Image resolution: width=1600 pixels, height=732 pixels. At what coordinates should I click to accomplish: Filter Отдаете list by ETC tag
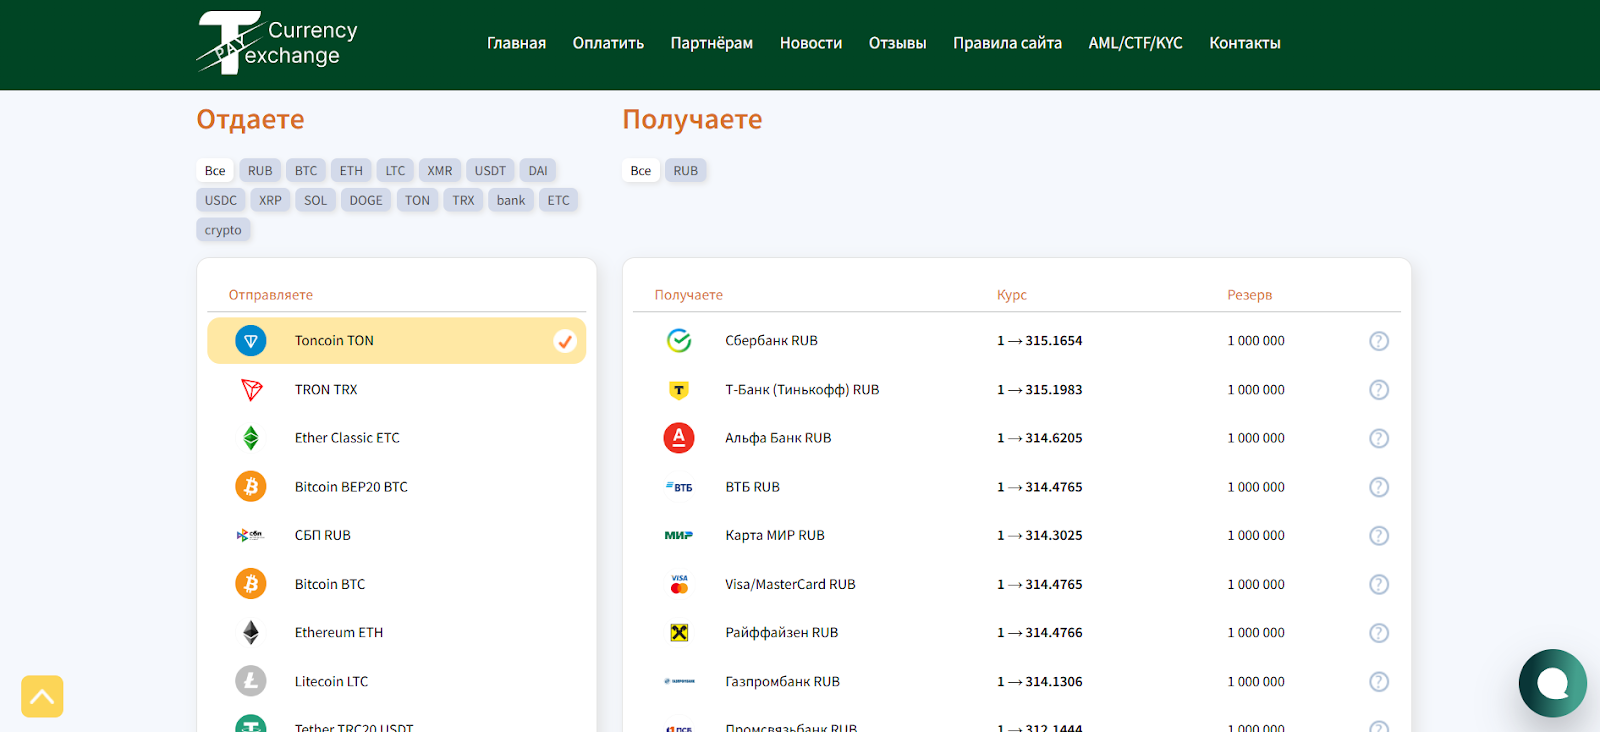[x=558, y=200]
